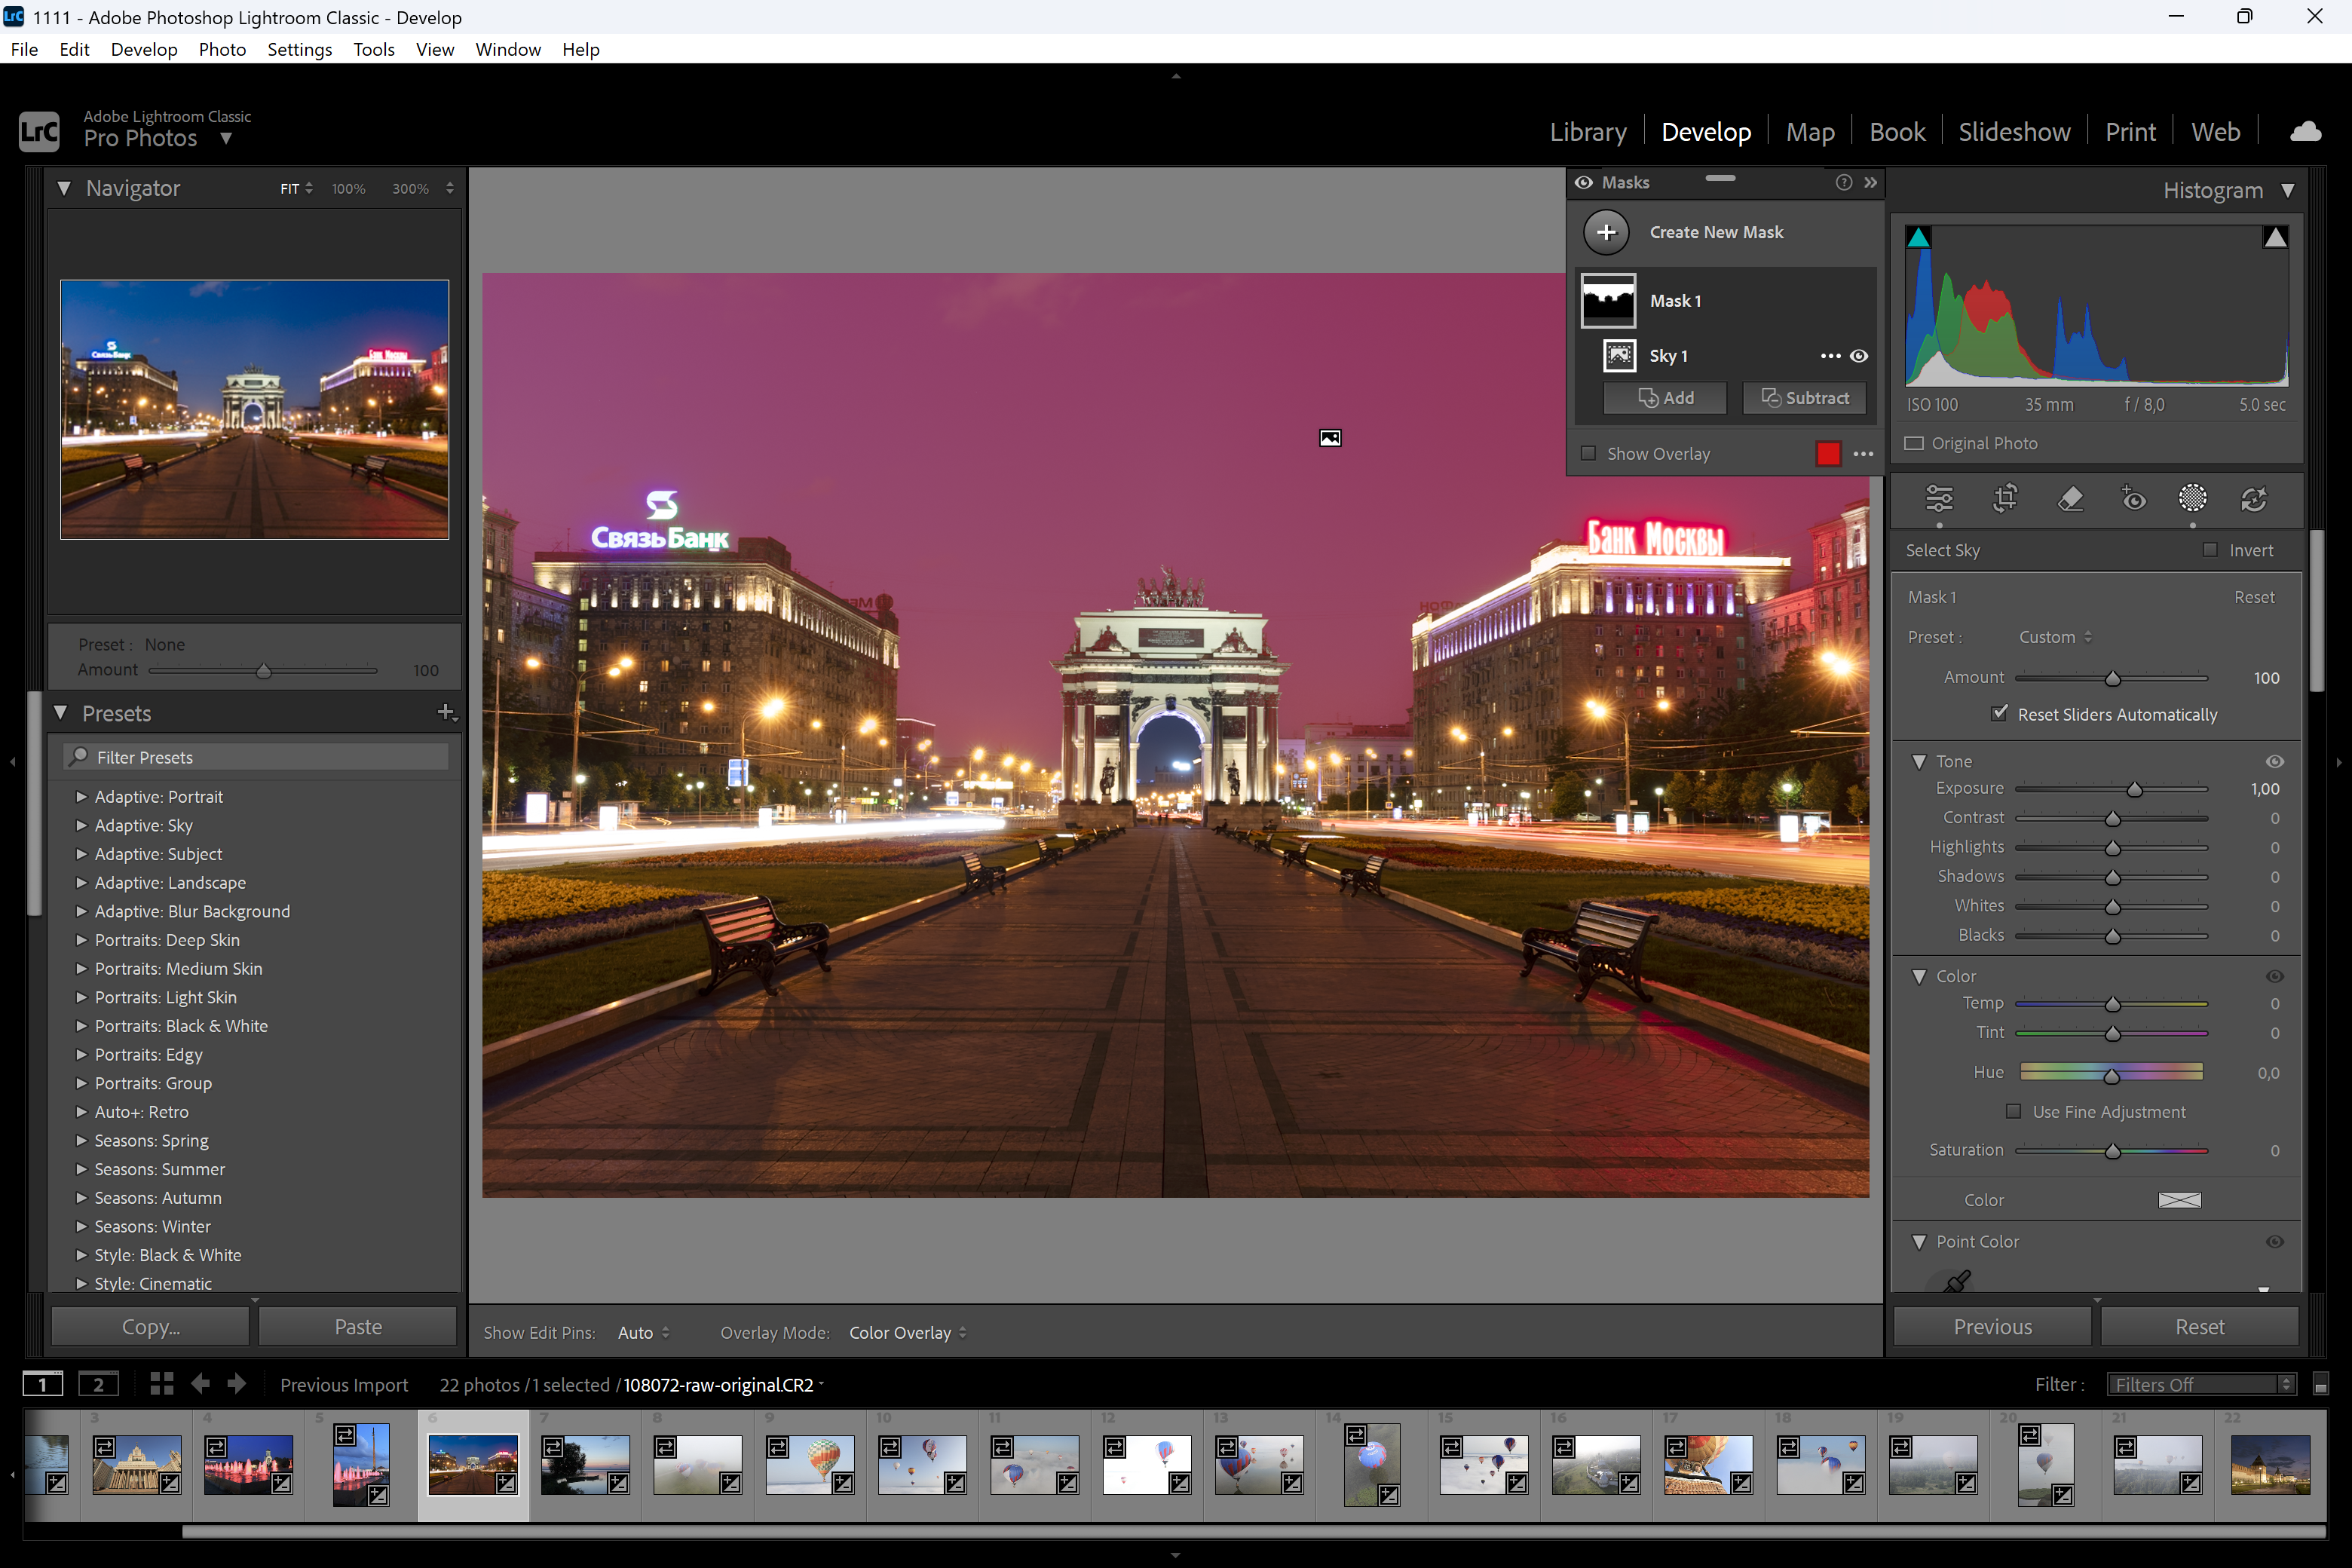Image resolution: width=2352 pixels, height=1568 pixels.
Task: Collapse the Histogram panel
Action: point(2287,190)
